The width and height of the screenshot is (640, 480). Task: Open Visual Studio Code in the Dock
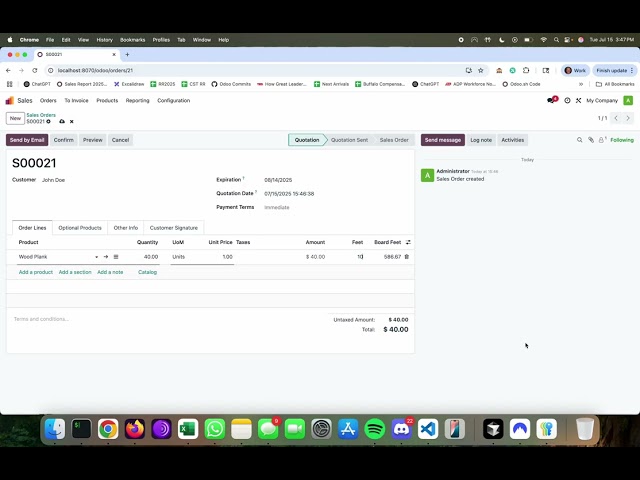[x=428, y=429]
